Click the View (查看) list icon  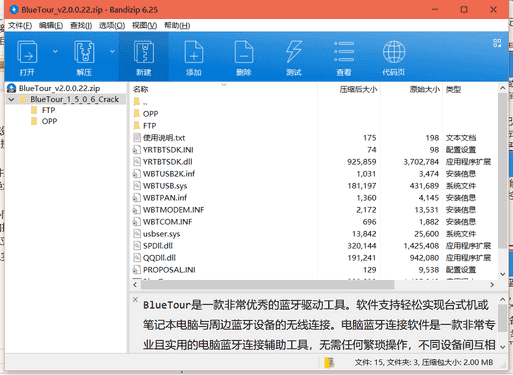(344, 52)
